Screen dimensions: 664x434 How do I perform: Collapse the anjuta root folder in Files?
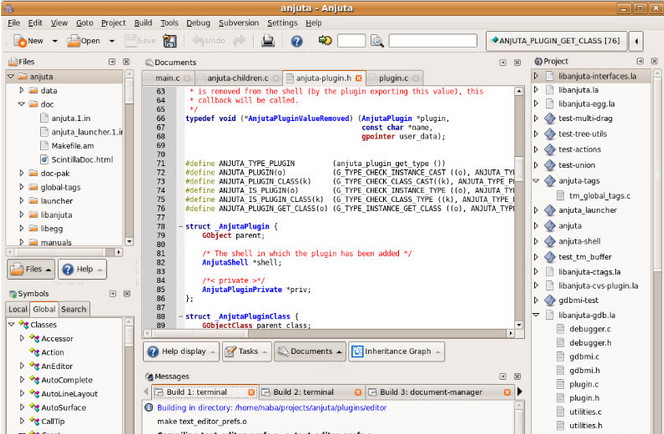pyautogui.click(x=11, y=77)
